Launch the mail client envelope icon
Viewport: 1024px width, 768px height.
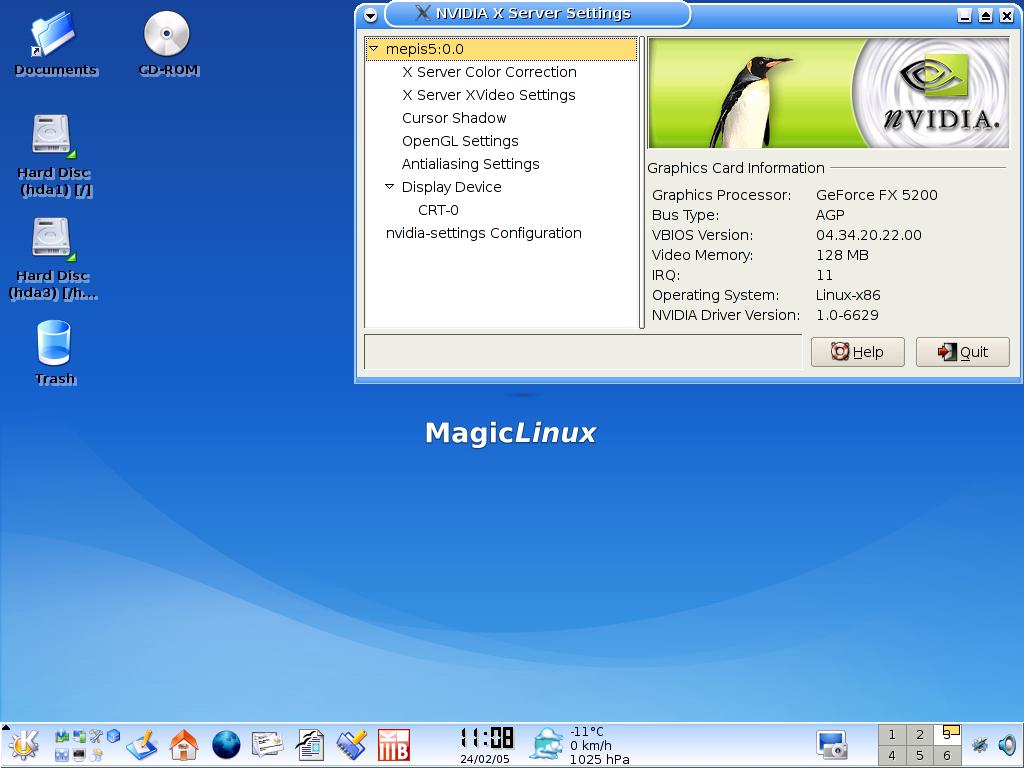pyautogui.click(x=268, y=744)
